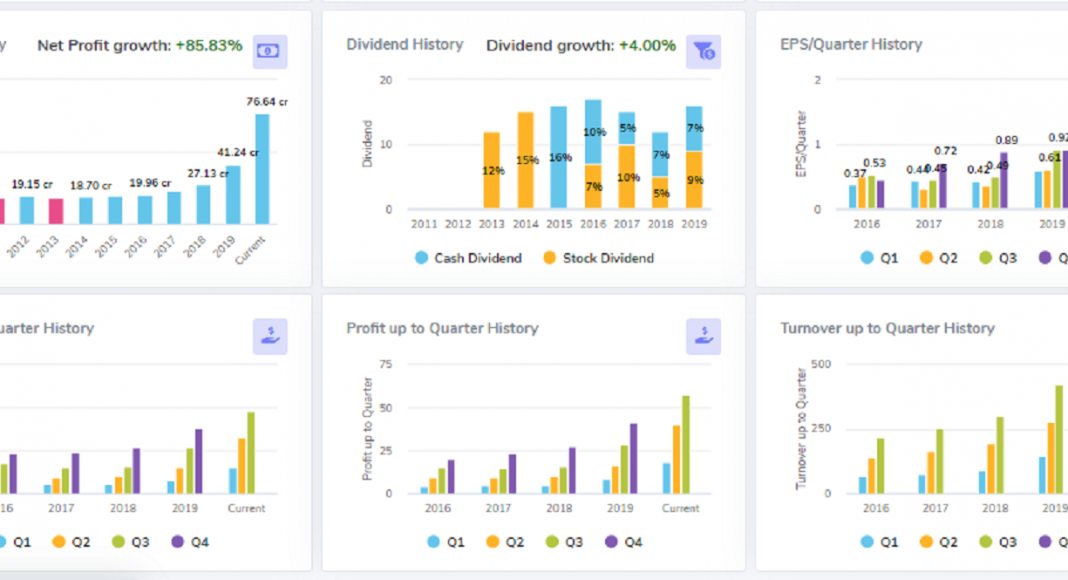
Task: Click the funnel icon in Dividend History card
Action: pos(703,51)
